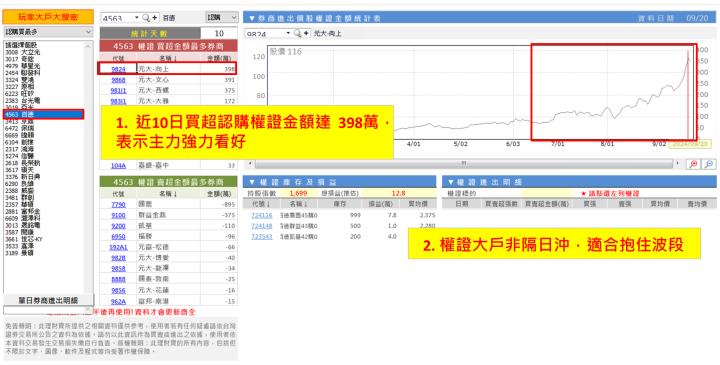Open seller broker link 9200

(118, 226)
